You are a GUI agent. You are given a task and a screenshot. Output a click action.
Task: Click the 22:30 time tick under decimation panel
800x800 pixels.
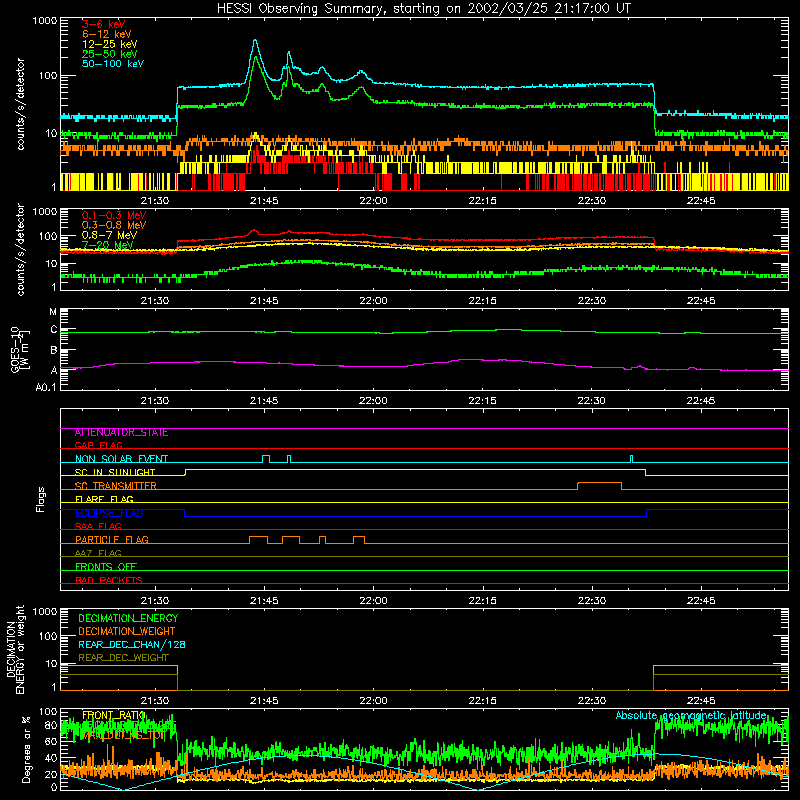591,701
